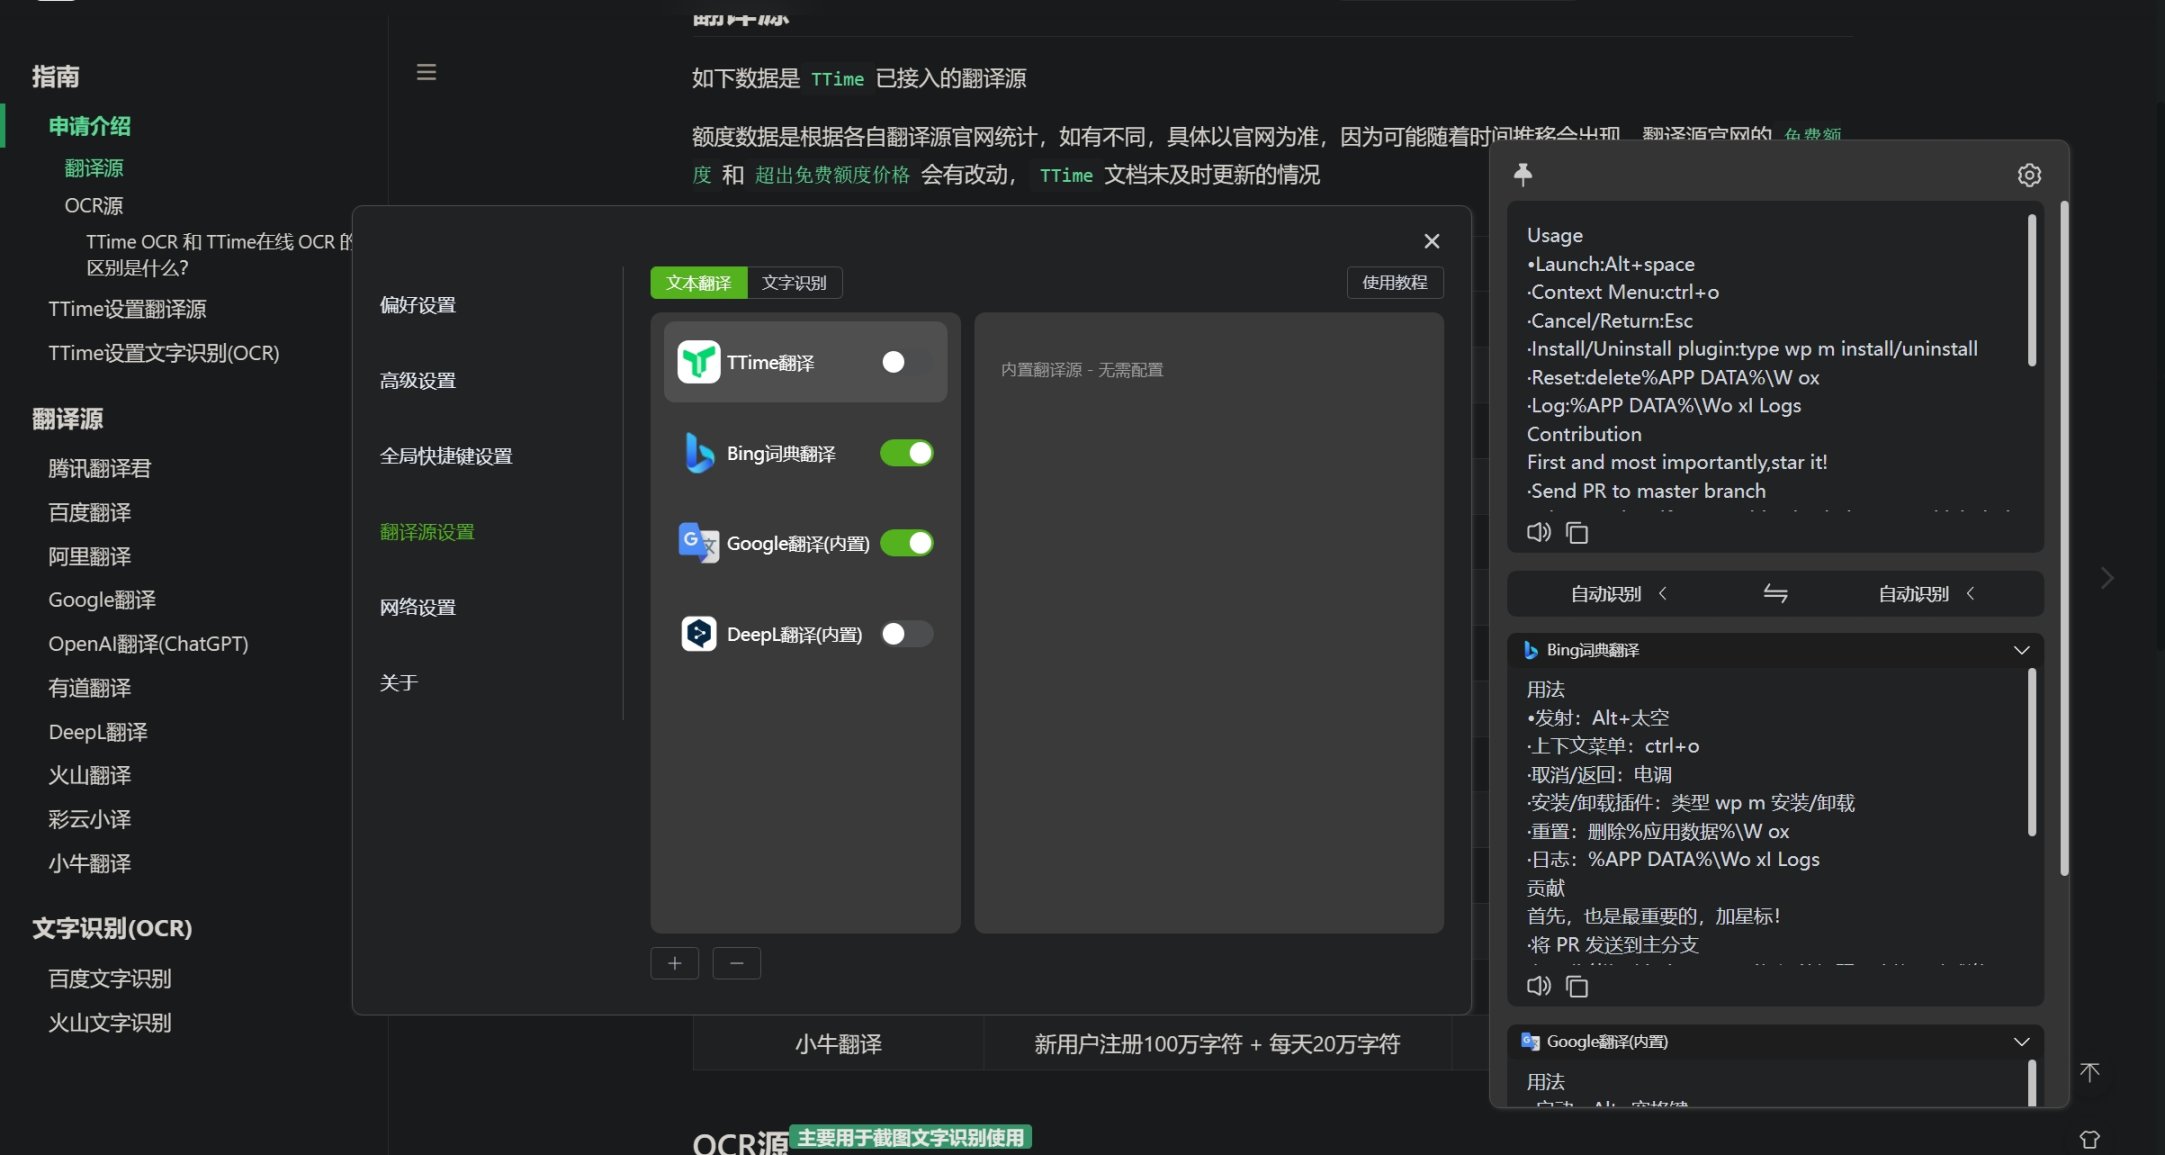This screenshot has width=2165, height=1155.
Task: Open target language 自动识别 dropdown
Action: coord(1926,594)
